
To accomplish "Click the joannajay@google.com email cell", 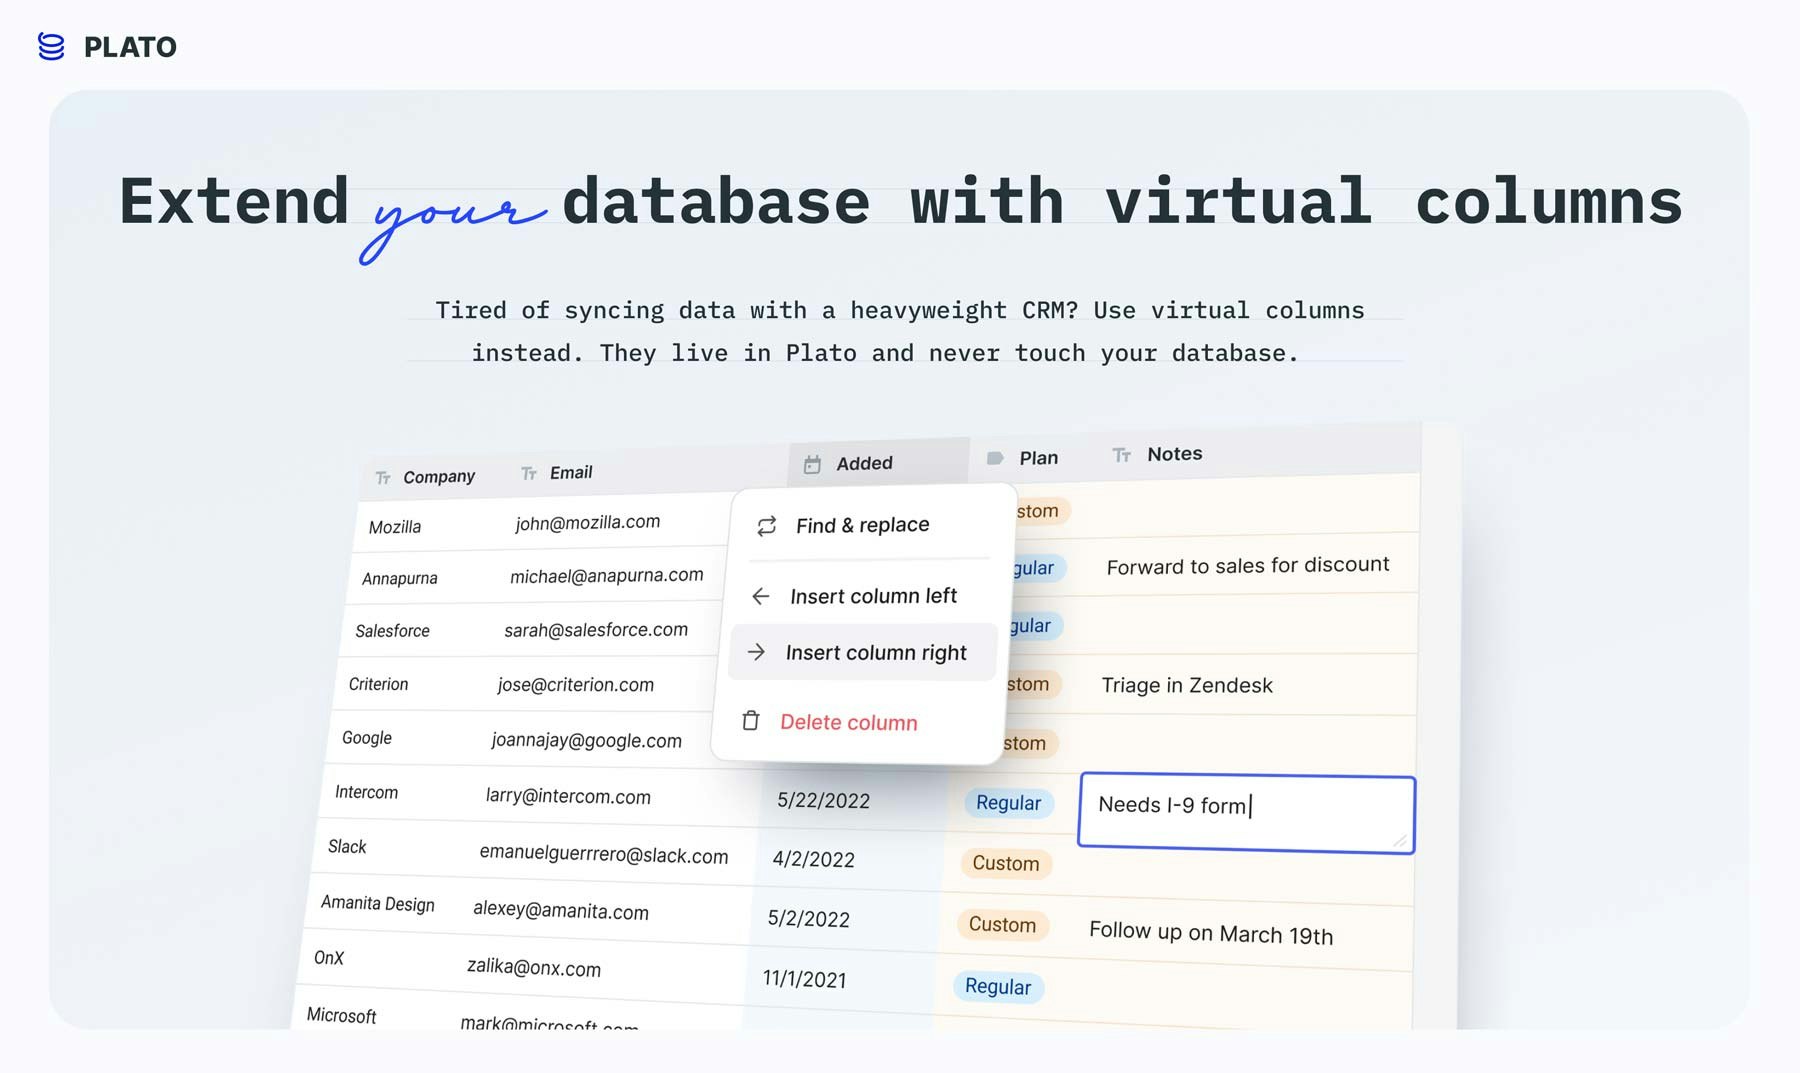I will 587,740.
